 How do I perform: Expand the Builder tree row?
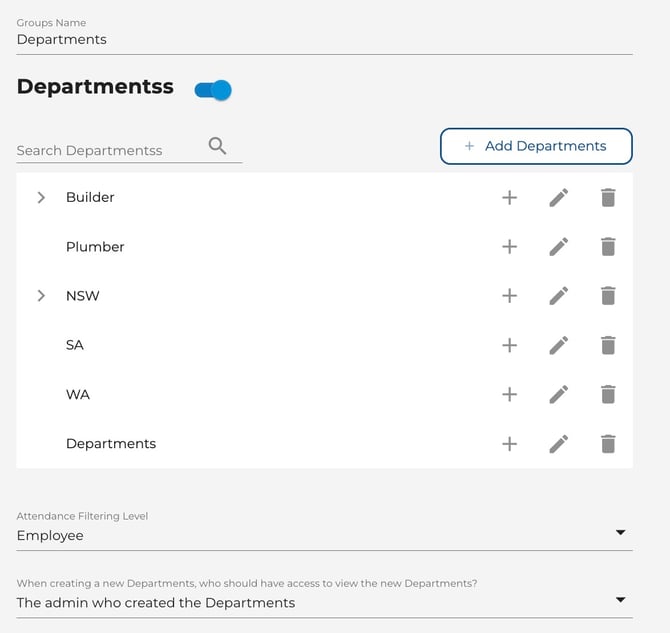[x=41, y=198]
